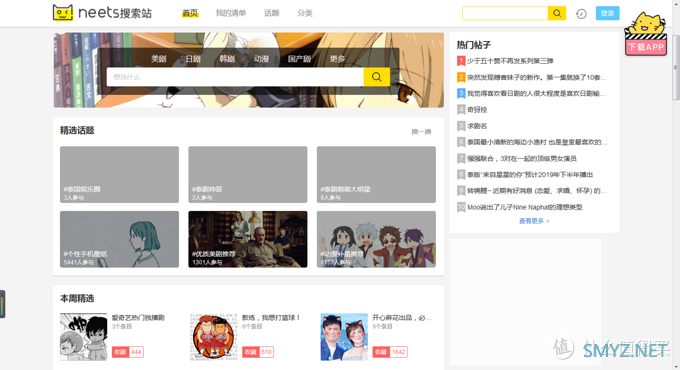
Task: Click the 教练，我想打篮球！ list title
Action: click(271, 318)
